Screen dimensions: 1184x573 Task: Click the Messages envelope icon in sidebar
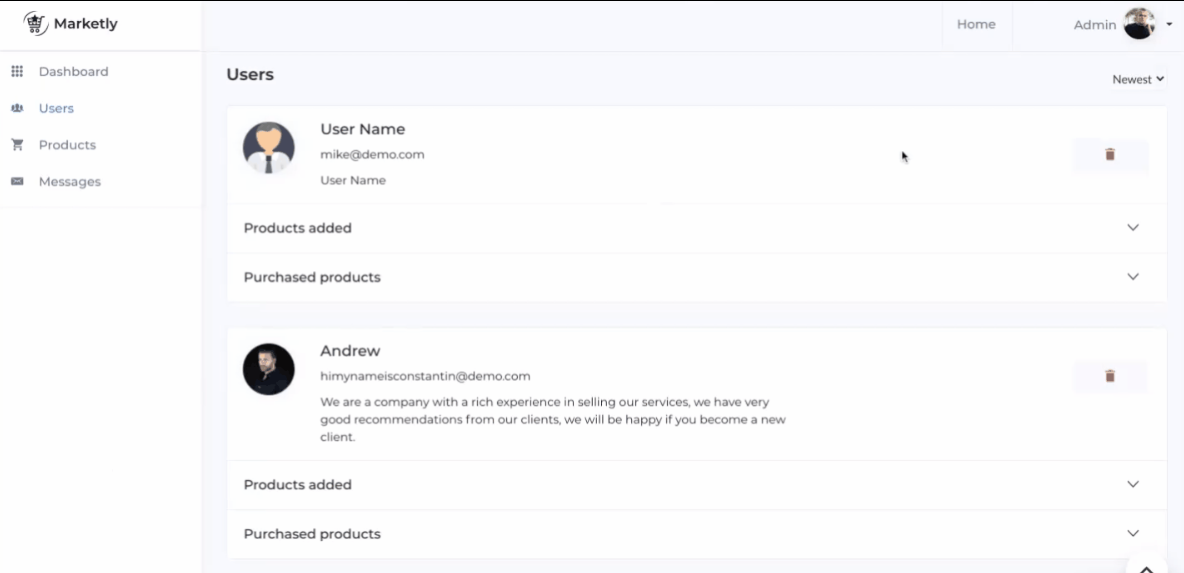[x=17, y=182]
